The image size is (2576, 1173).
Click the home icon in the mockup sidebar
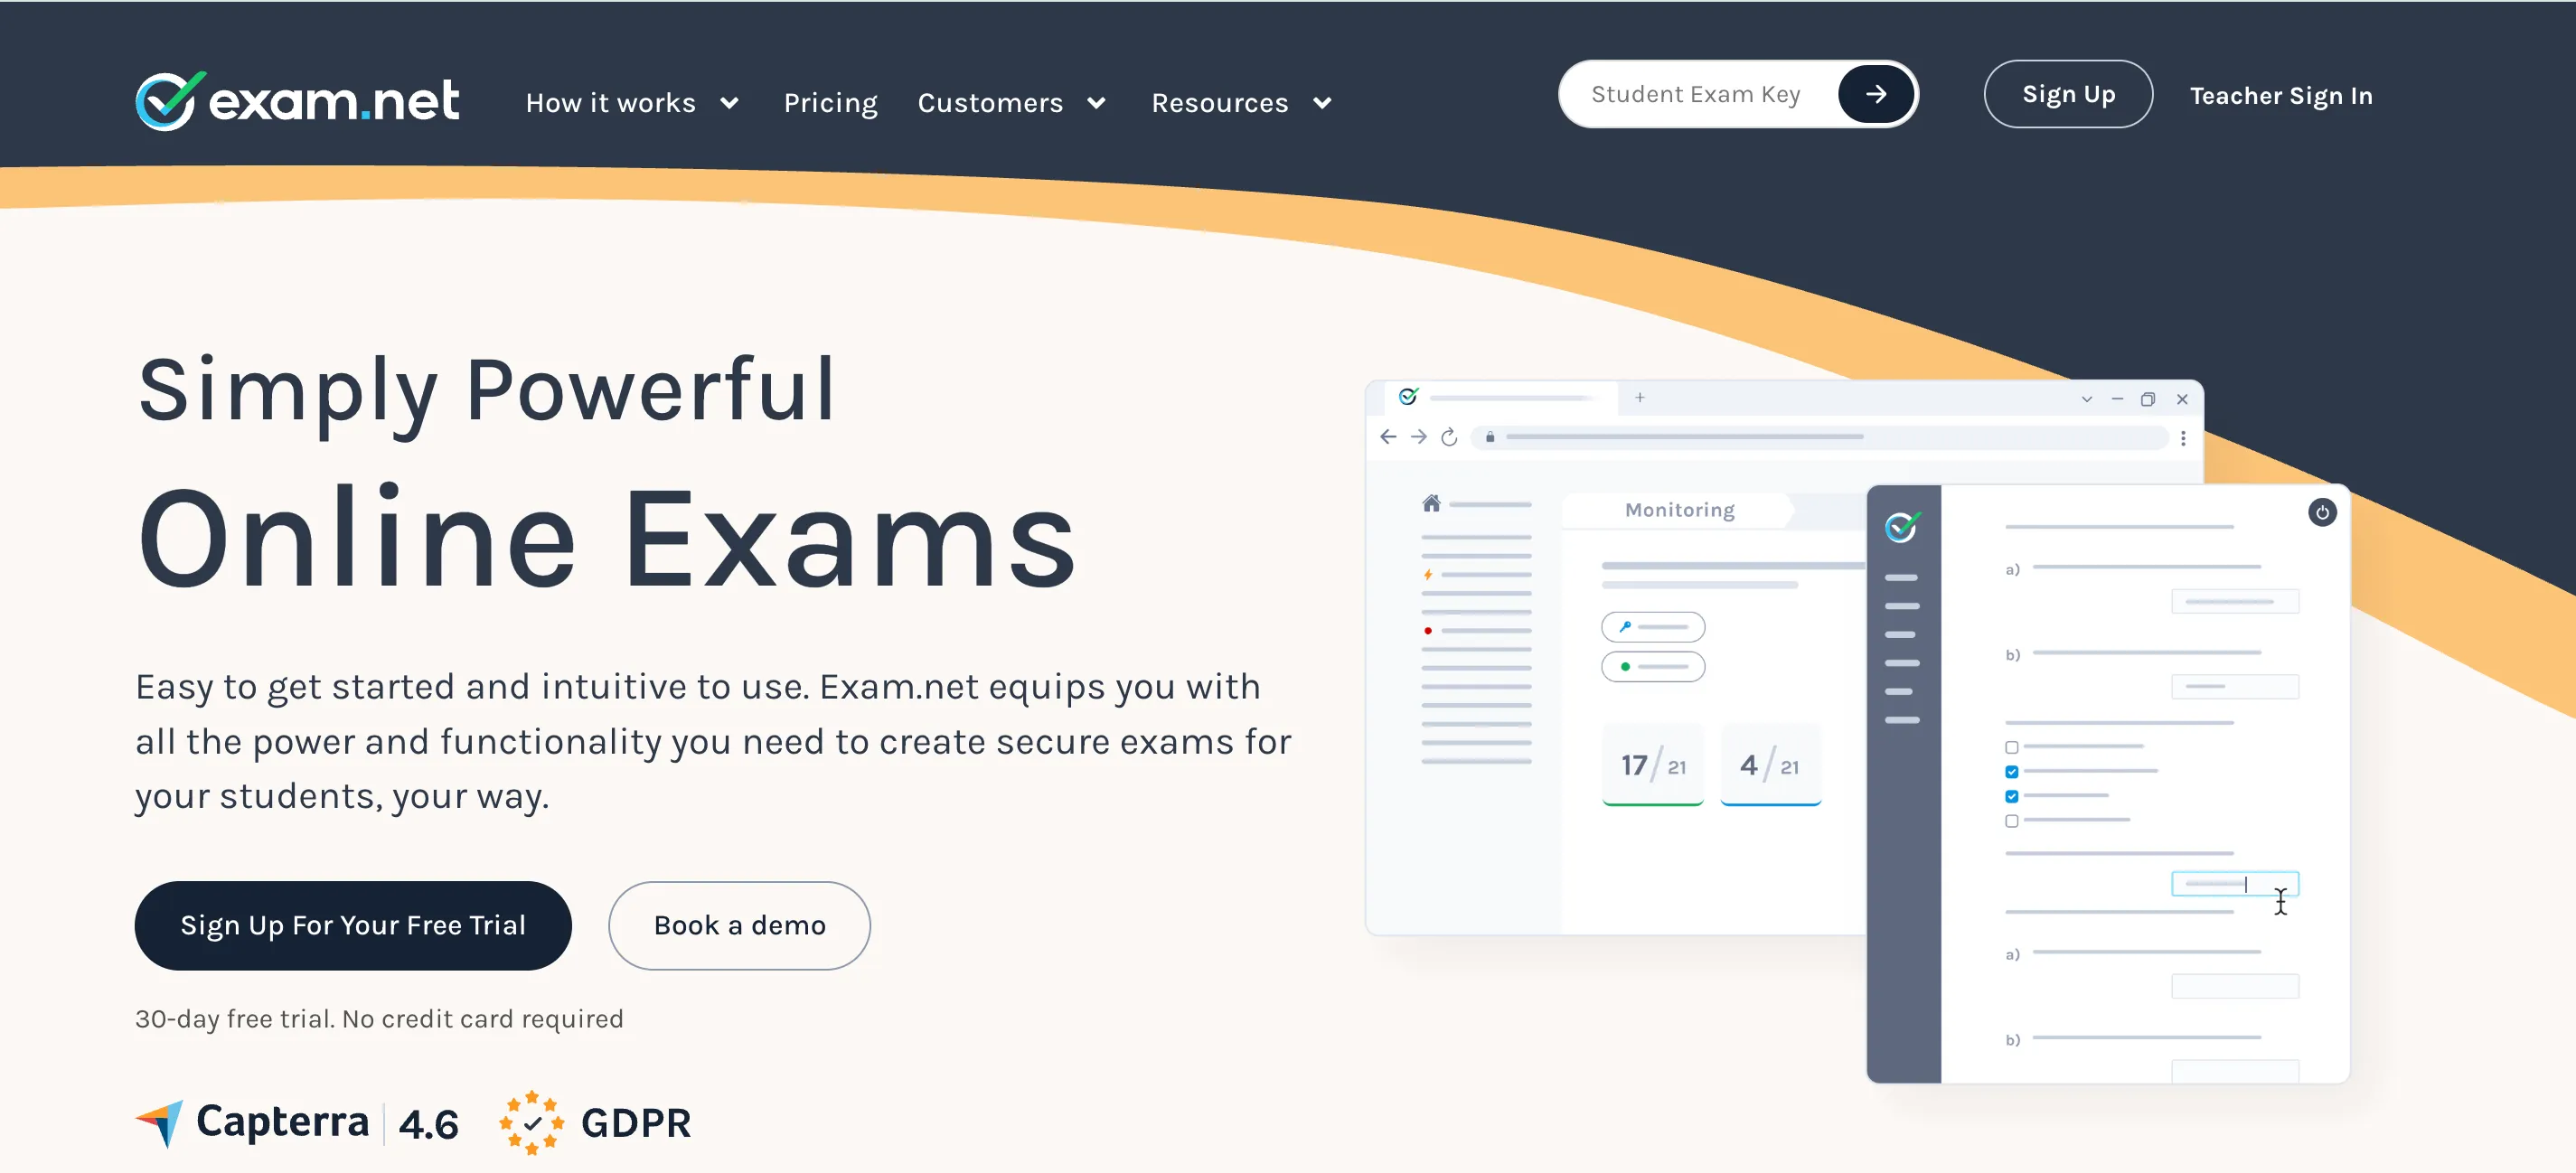(x=1431, y=503)
